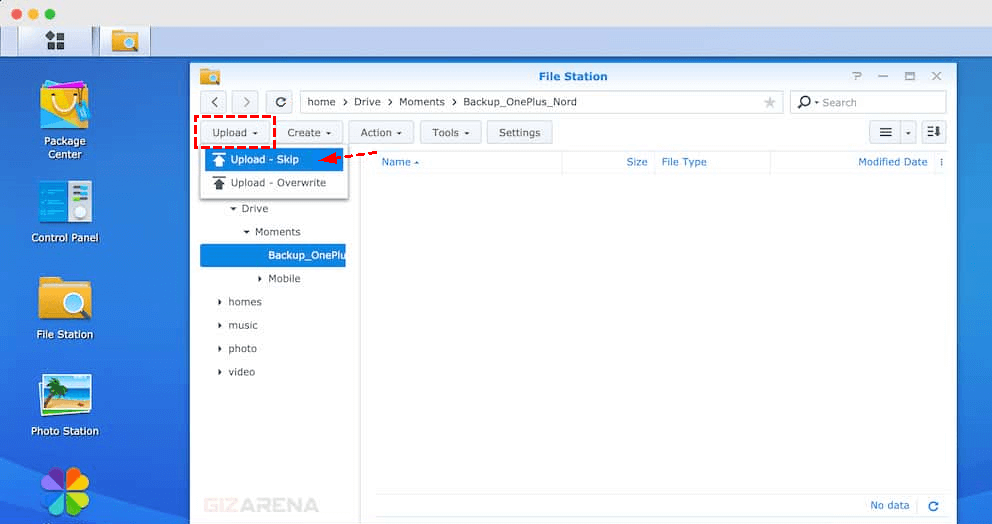The image size is (992, 524).
Task: Collapse the Drive tree node
Action: (x=233, y=209)
